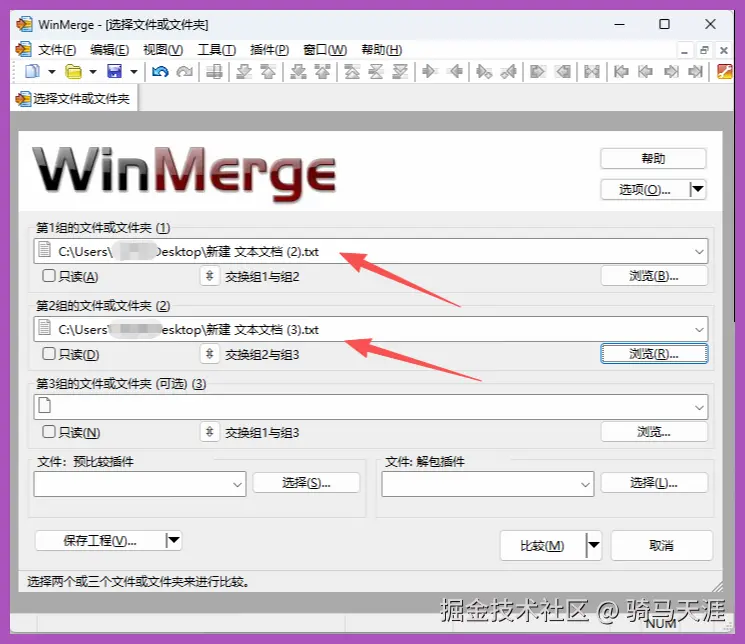Click the 新建 文本文档 (3).txt path field
The width and height of the screenshot is (745, 644).
click(x=371, y=329)
